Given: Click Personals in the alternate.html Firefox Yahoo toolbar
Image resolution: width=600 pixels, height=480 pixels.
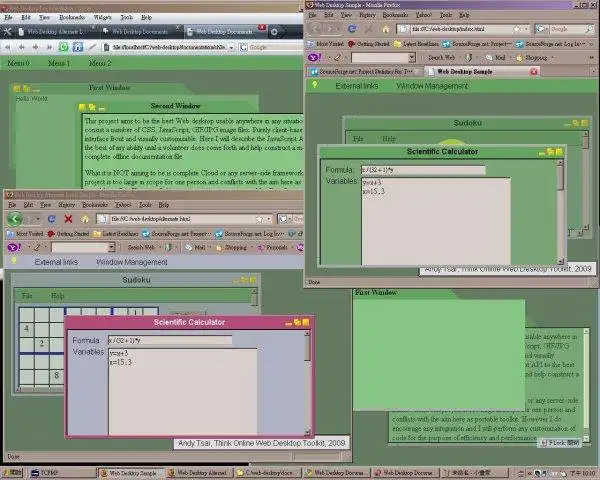Looking at the screenshot, I should tap(272, 248).
